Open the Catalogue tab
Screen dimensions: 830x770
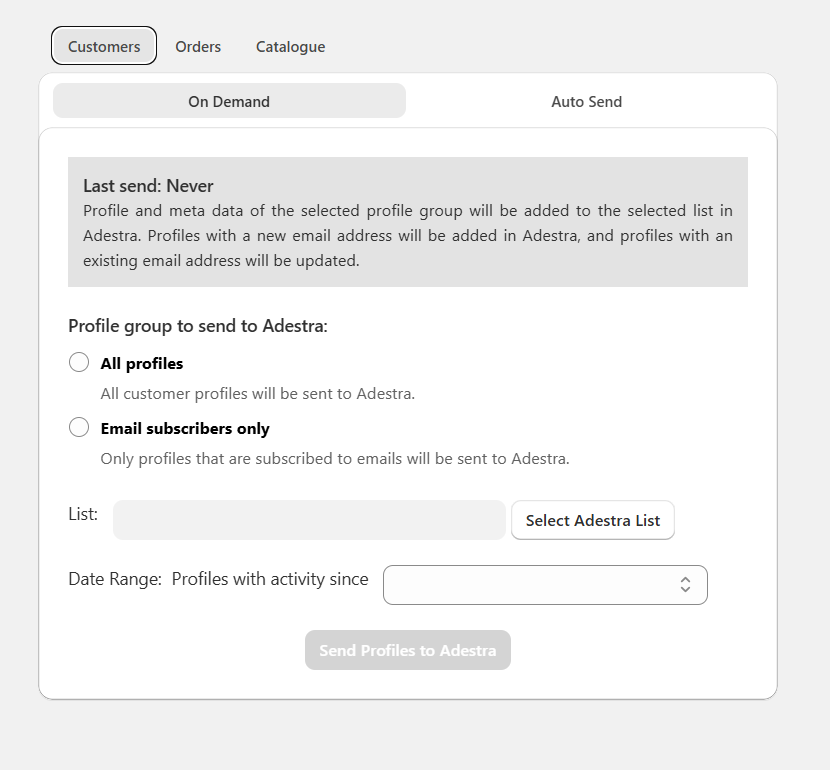tap(289, 46)
